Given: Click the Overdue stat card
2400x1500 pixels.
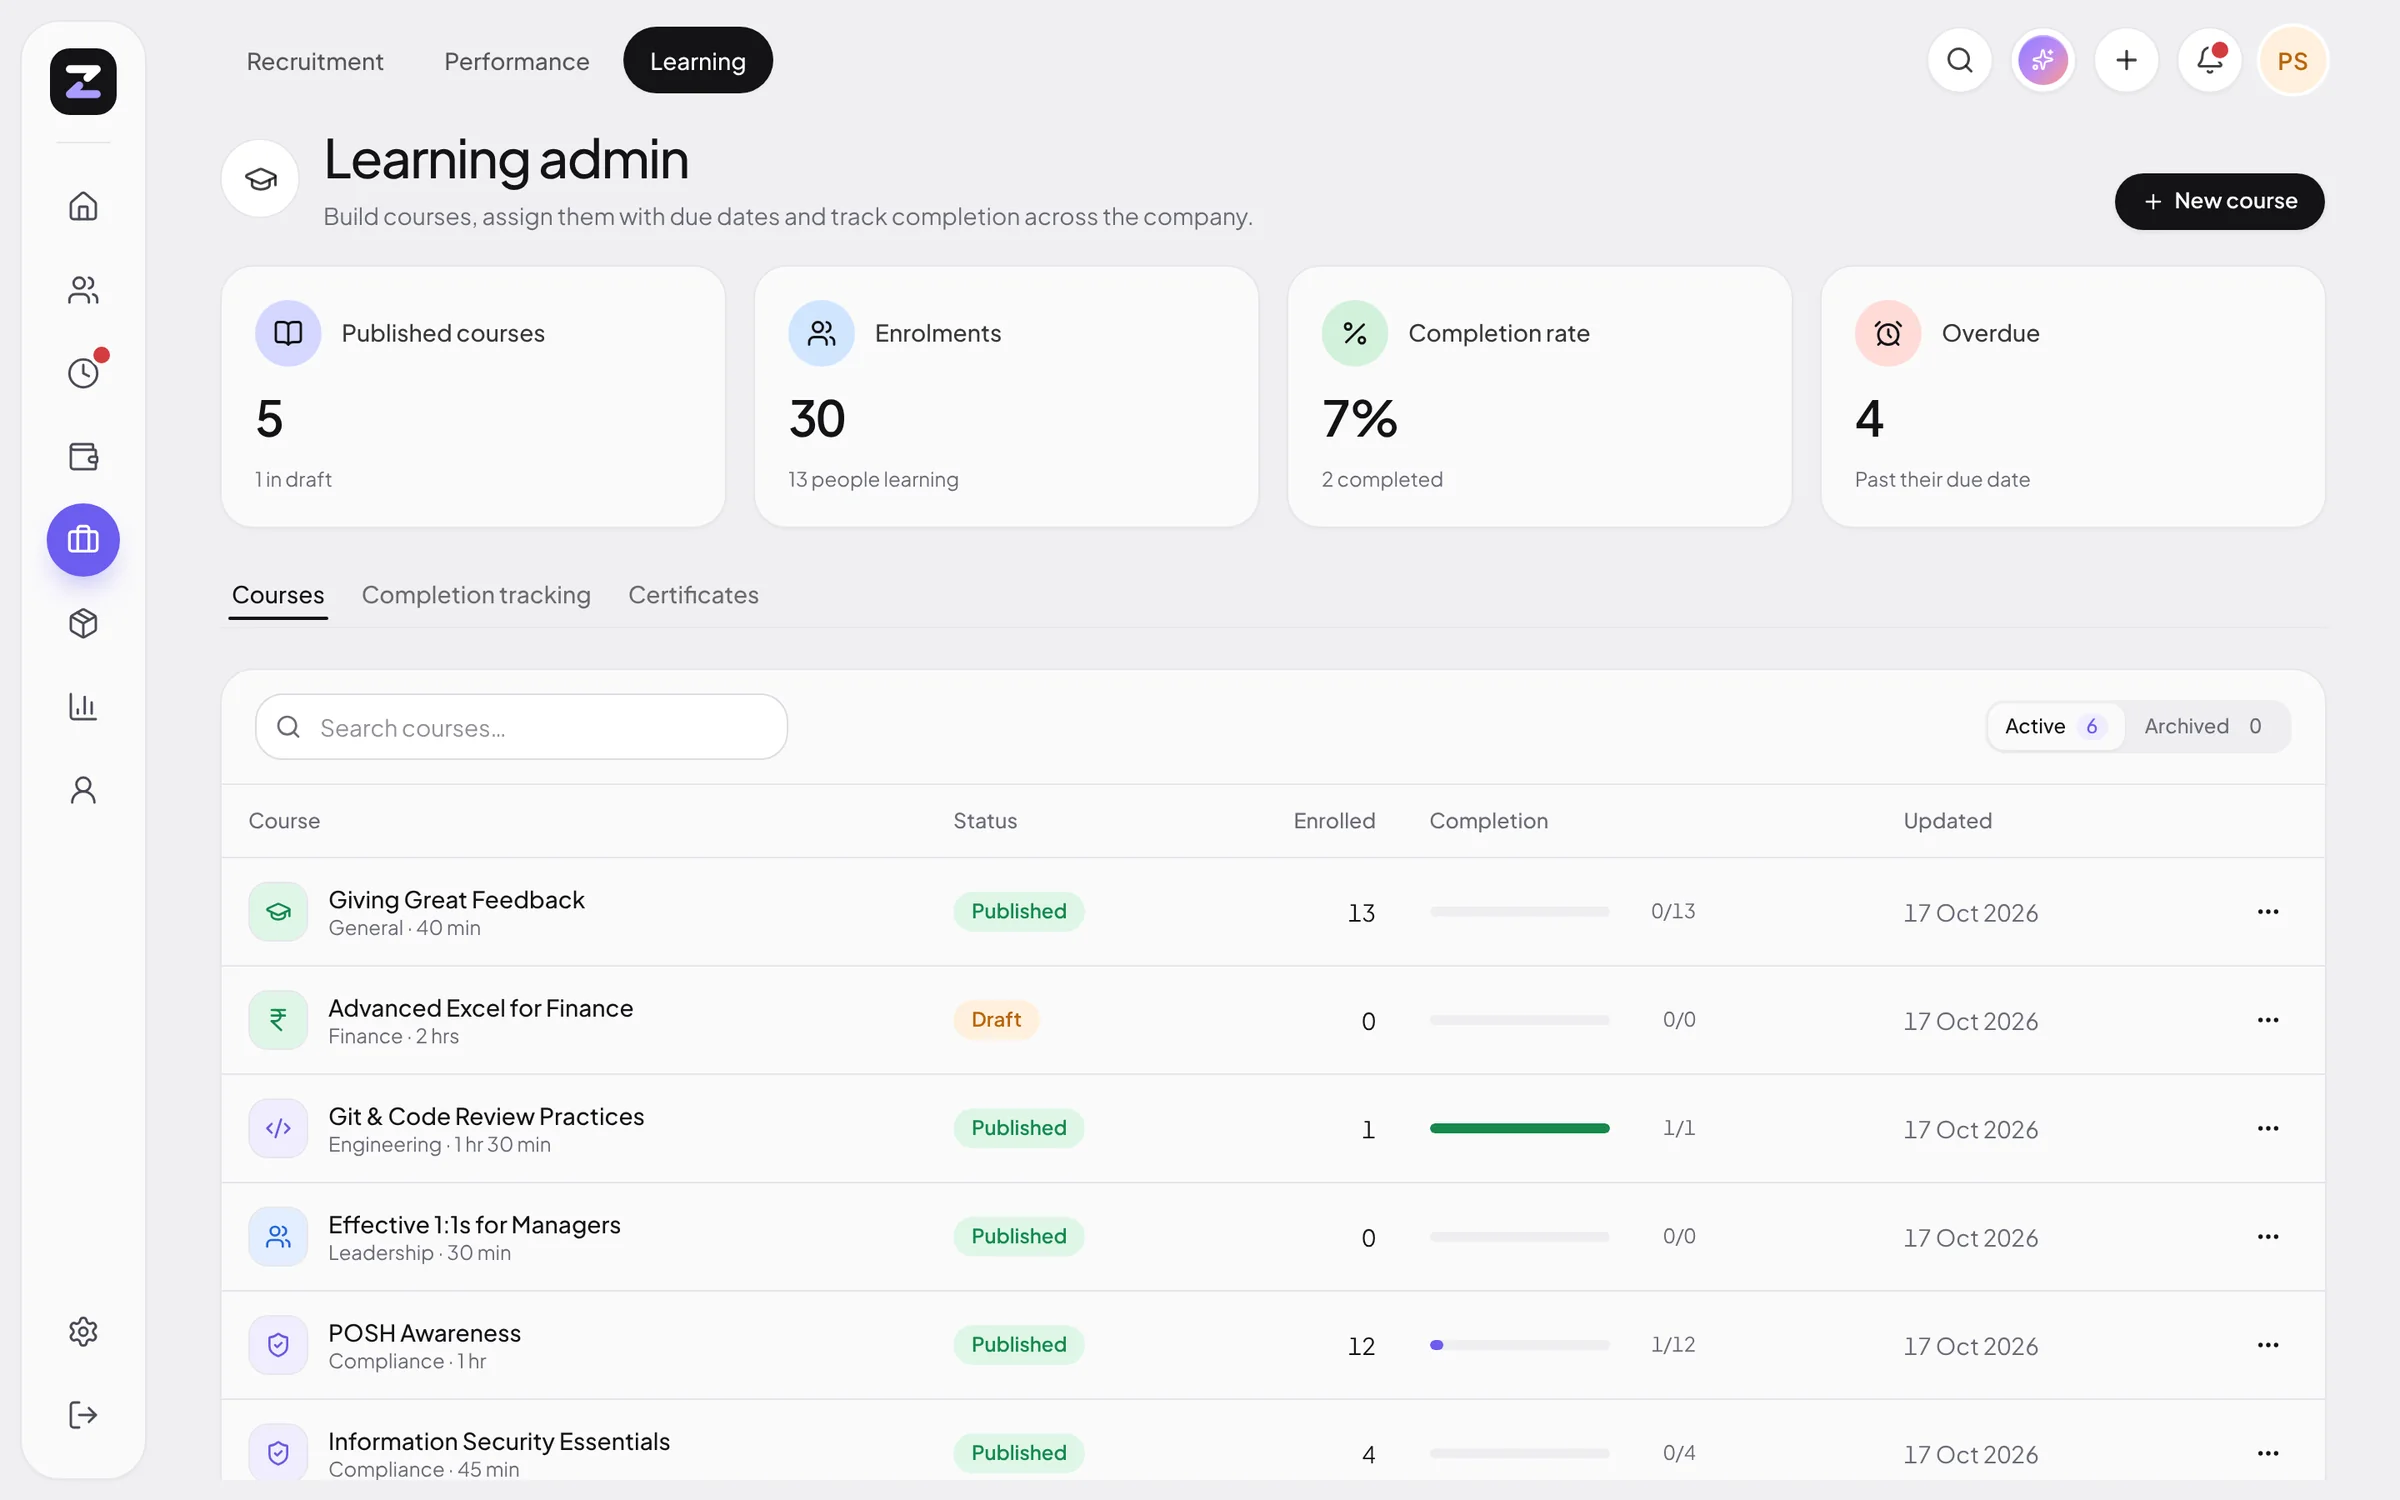Looking at the screenshot, I should coord(2072,396).
